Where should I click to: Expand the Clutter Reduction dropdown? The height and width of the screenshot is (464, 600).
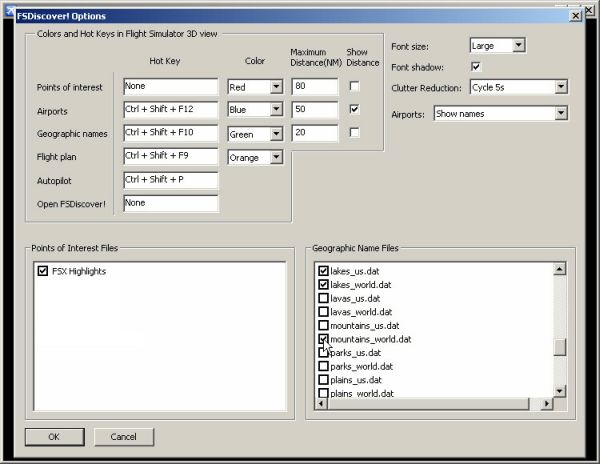pyautogui.click(x=560, y=87)
